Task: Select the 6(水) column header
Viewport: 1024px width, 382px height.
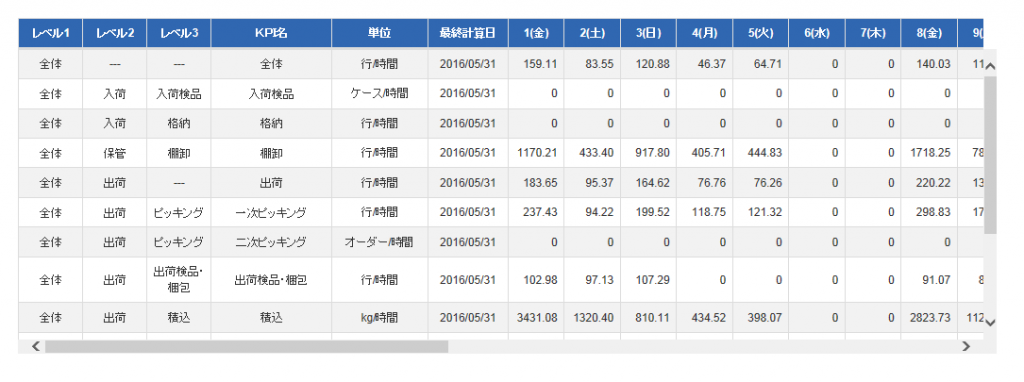Action: pos(817,33)
